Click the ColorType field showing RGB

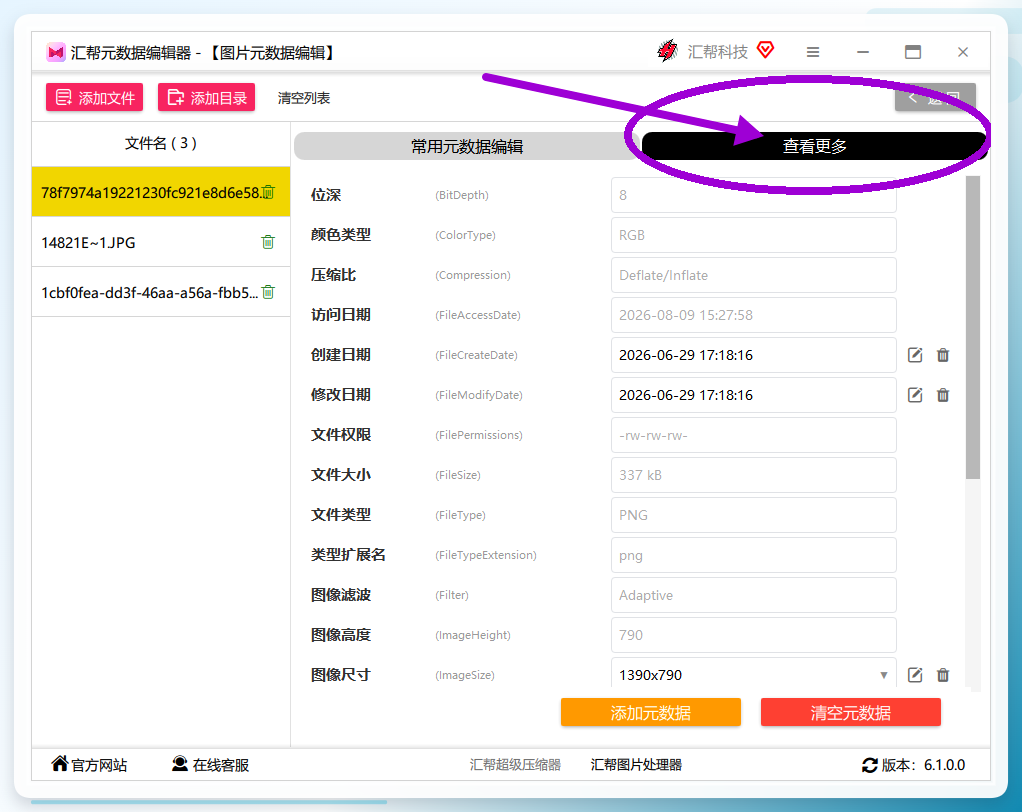pyautogui.click(x=753, y=235)
